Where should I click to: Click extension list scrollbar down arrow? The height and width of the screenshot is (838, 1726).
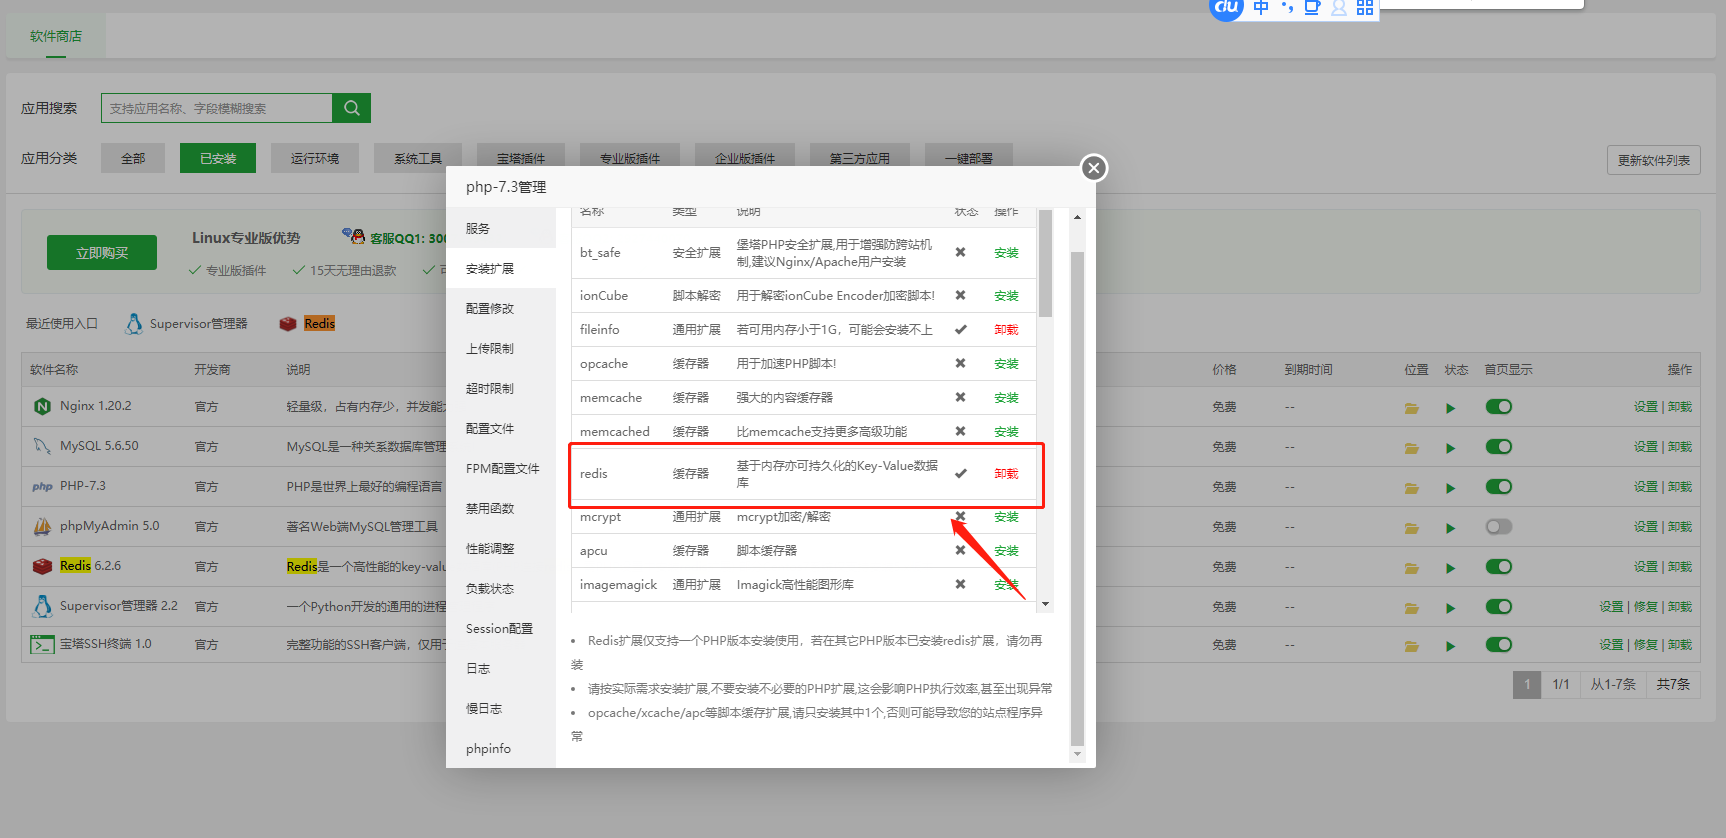1045,604
